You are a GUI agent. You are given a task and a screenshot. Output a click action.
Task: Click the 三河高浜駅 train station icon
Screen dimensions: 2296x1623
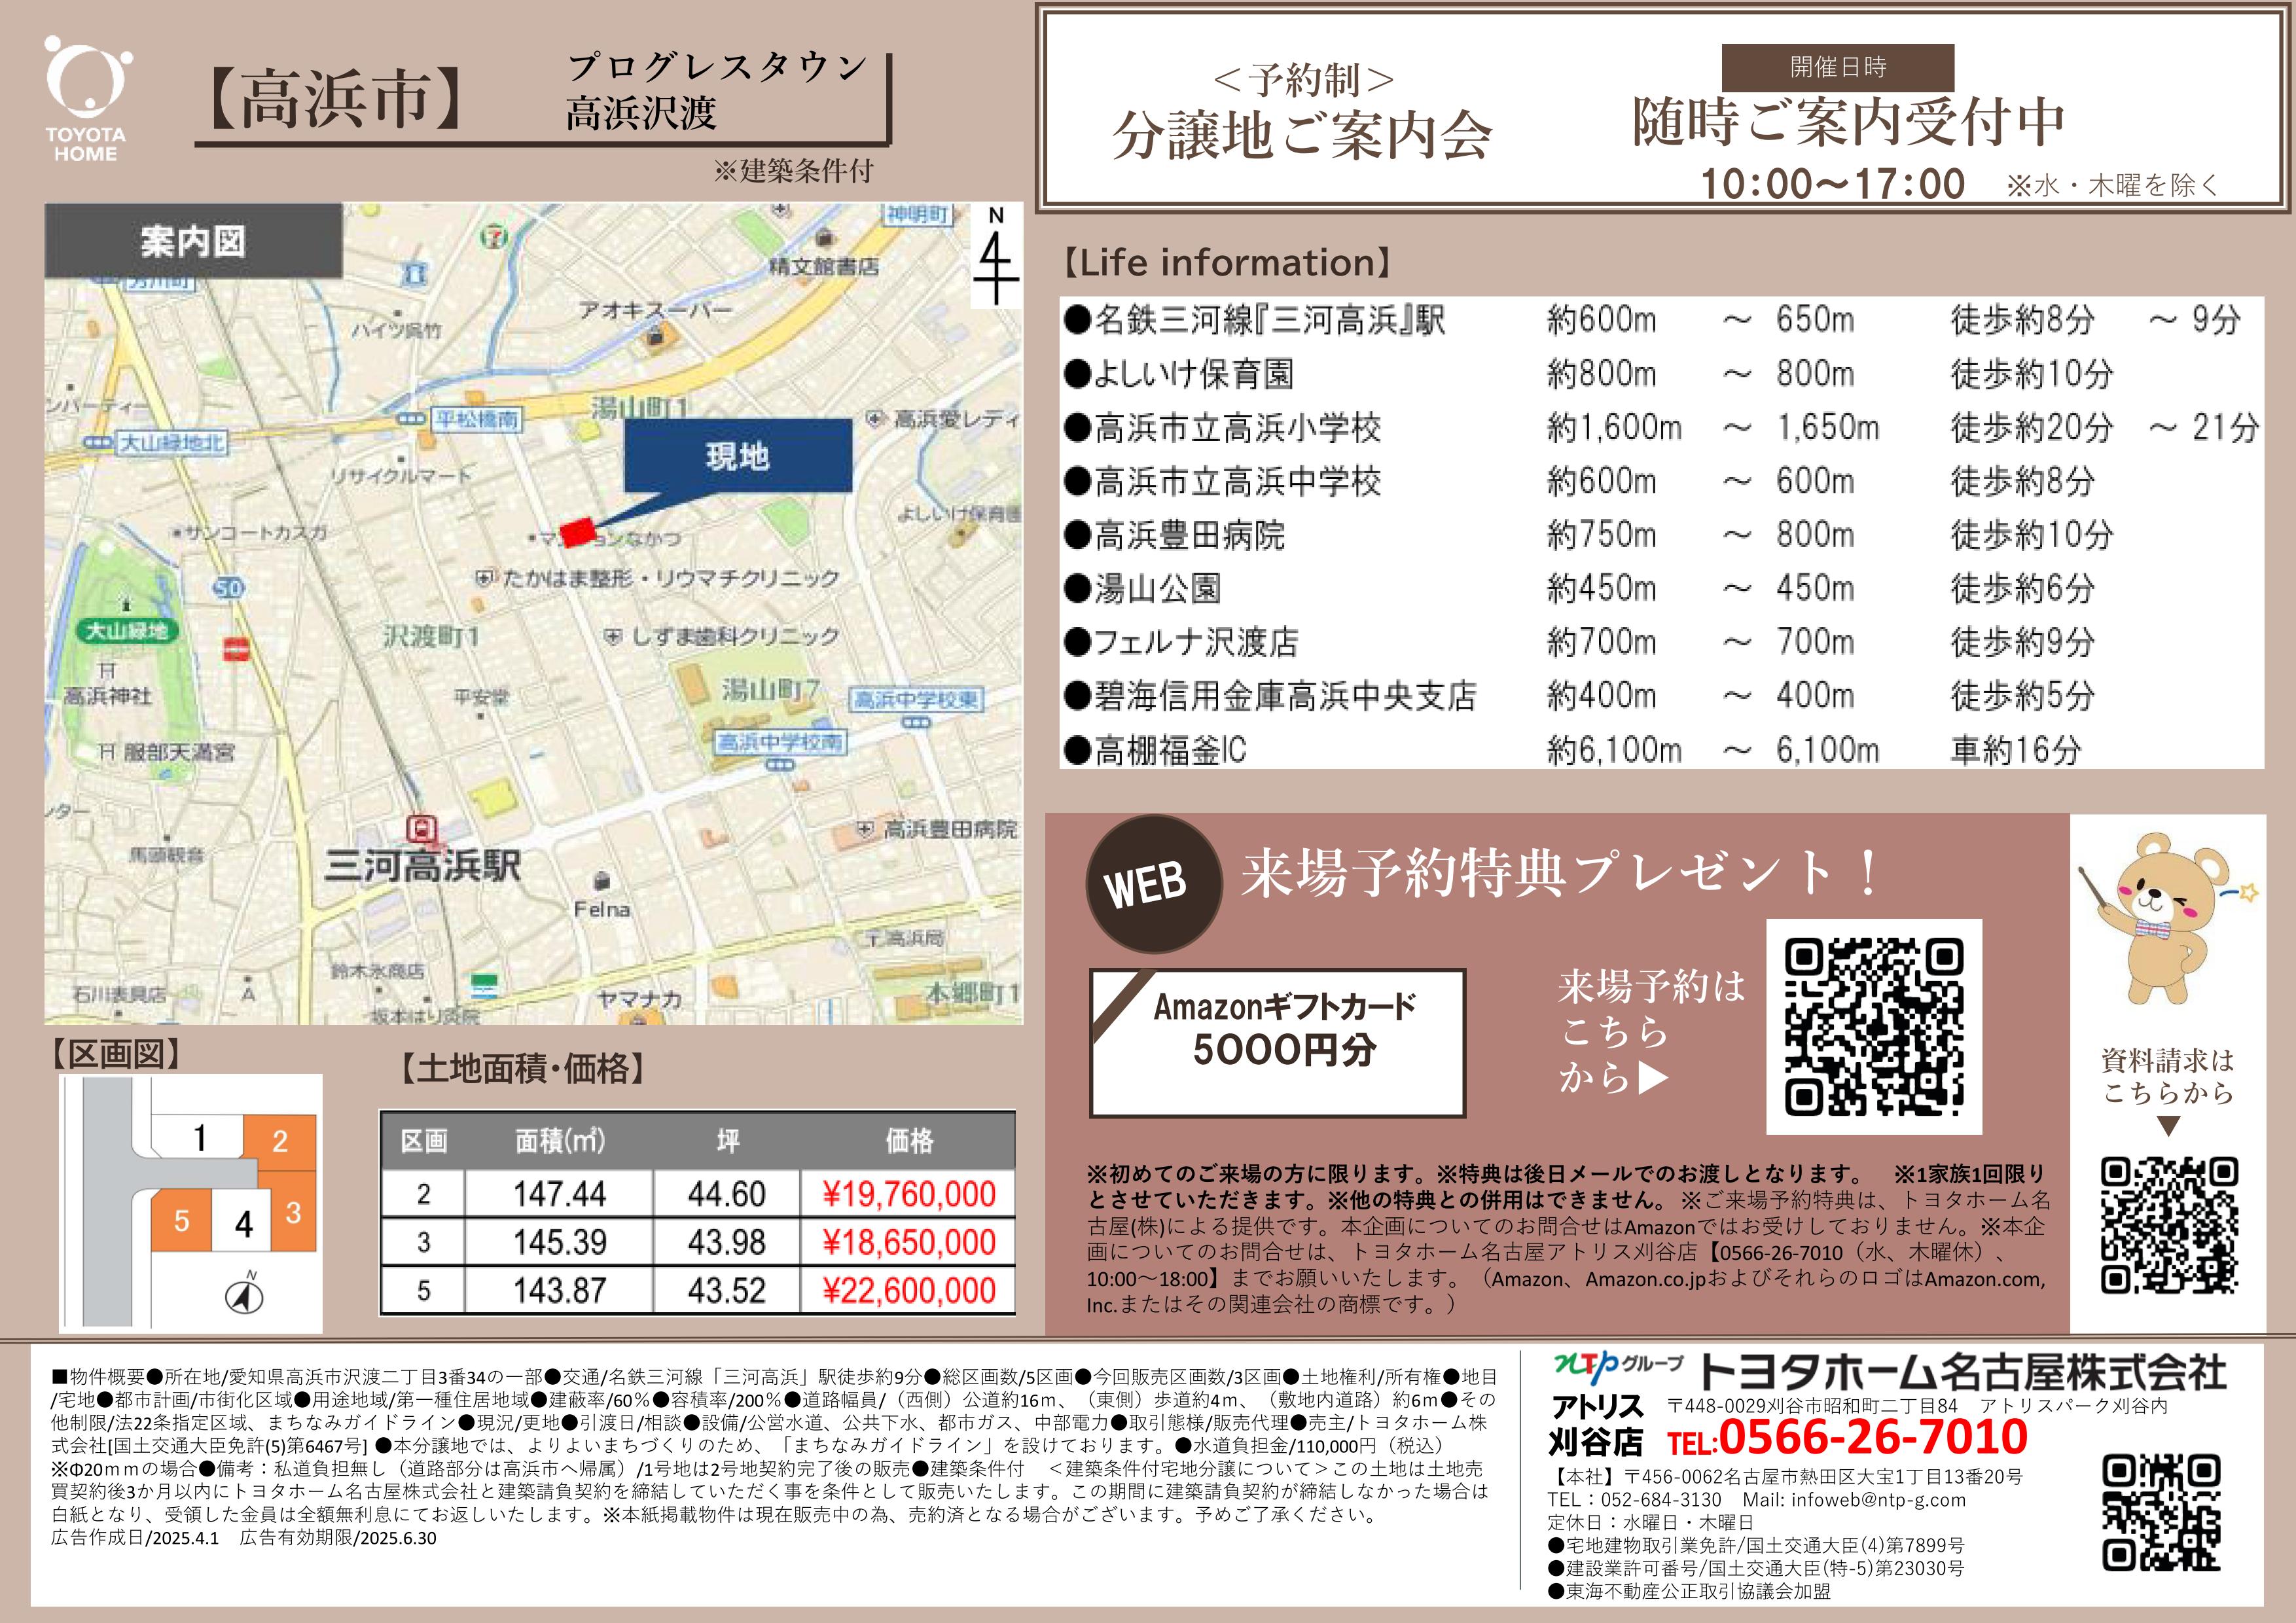click(422, 830)
